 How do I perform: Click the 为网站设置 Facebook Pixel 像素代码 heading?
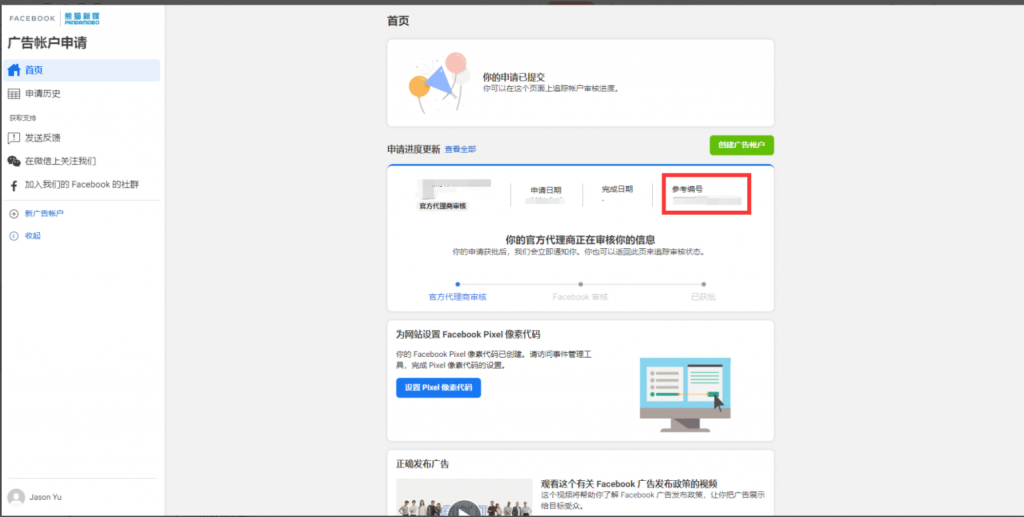point(468,334)
